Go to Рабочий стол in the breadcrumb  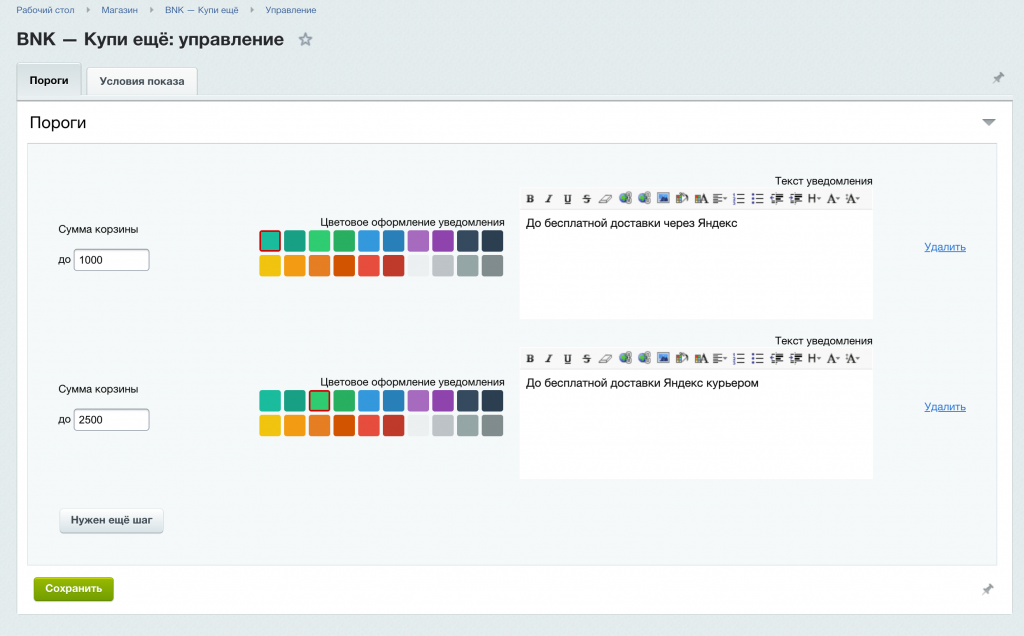pyautogui.click(x=45, y=10)
